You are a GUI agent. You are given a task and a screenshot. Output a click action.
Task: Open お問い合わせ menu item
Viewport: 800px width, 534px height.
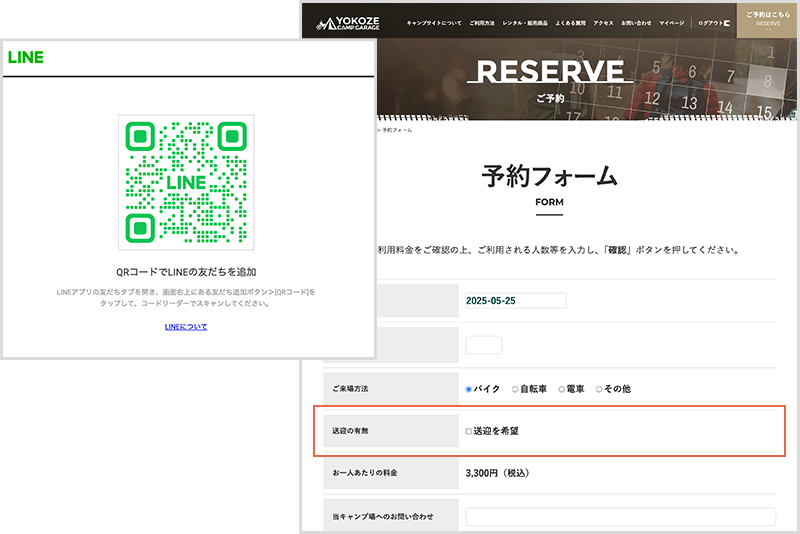click(636, 23)
